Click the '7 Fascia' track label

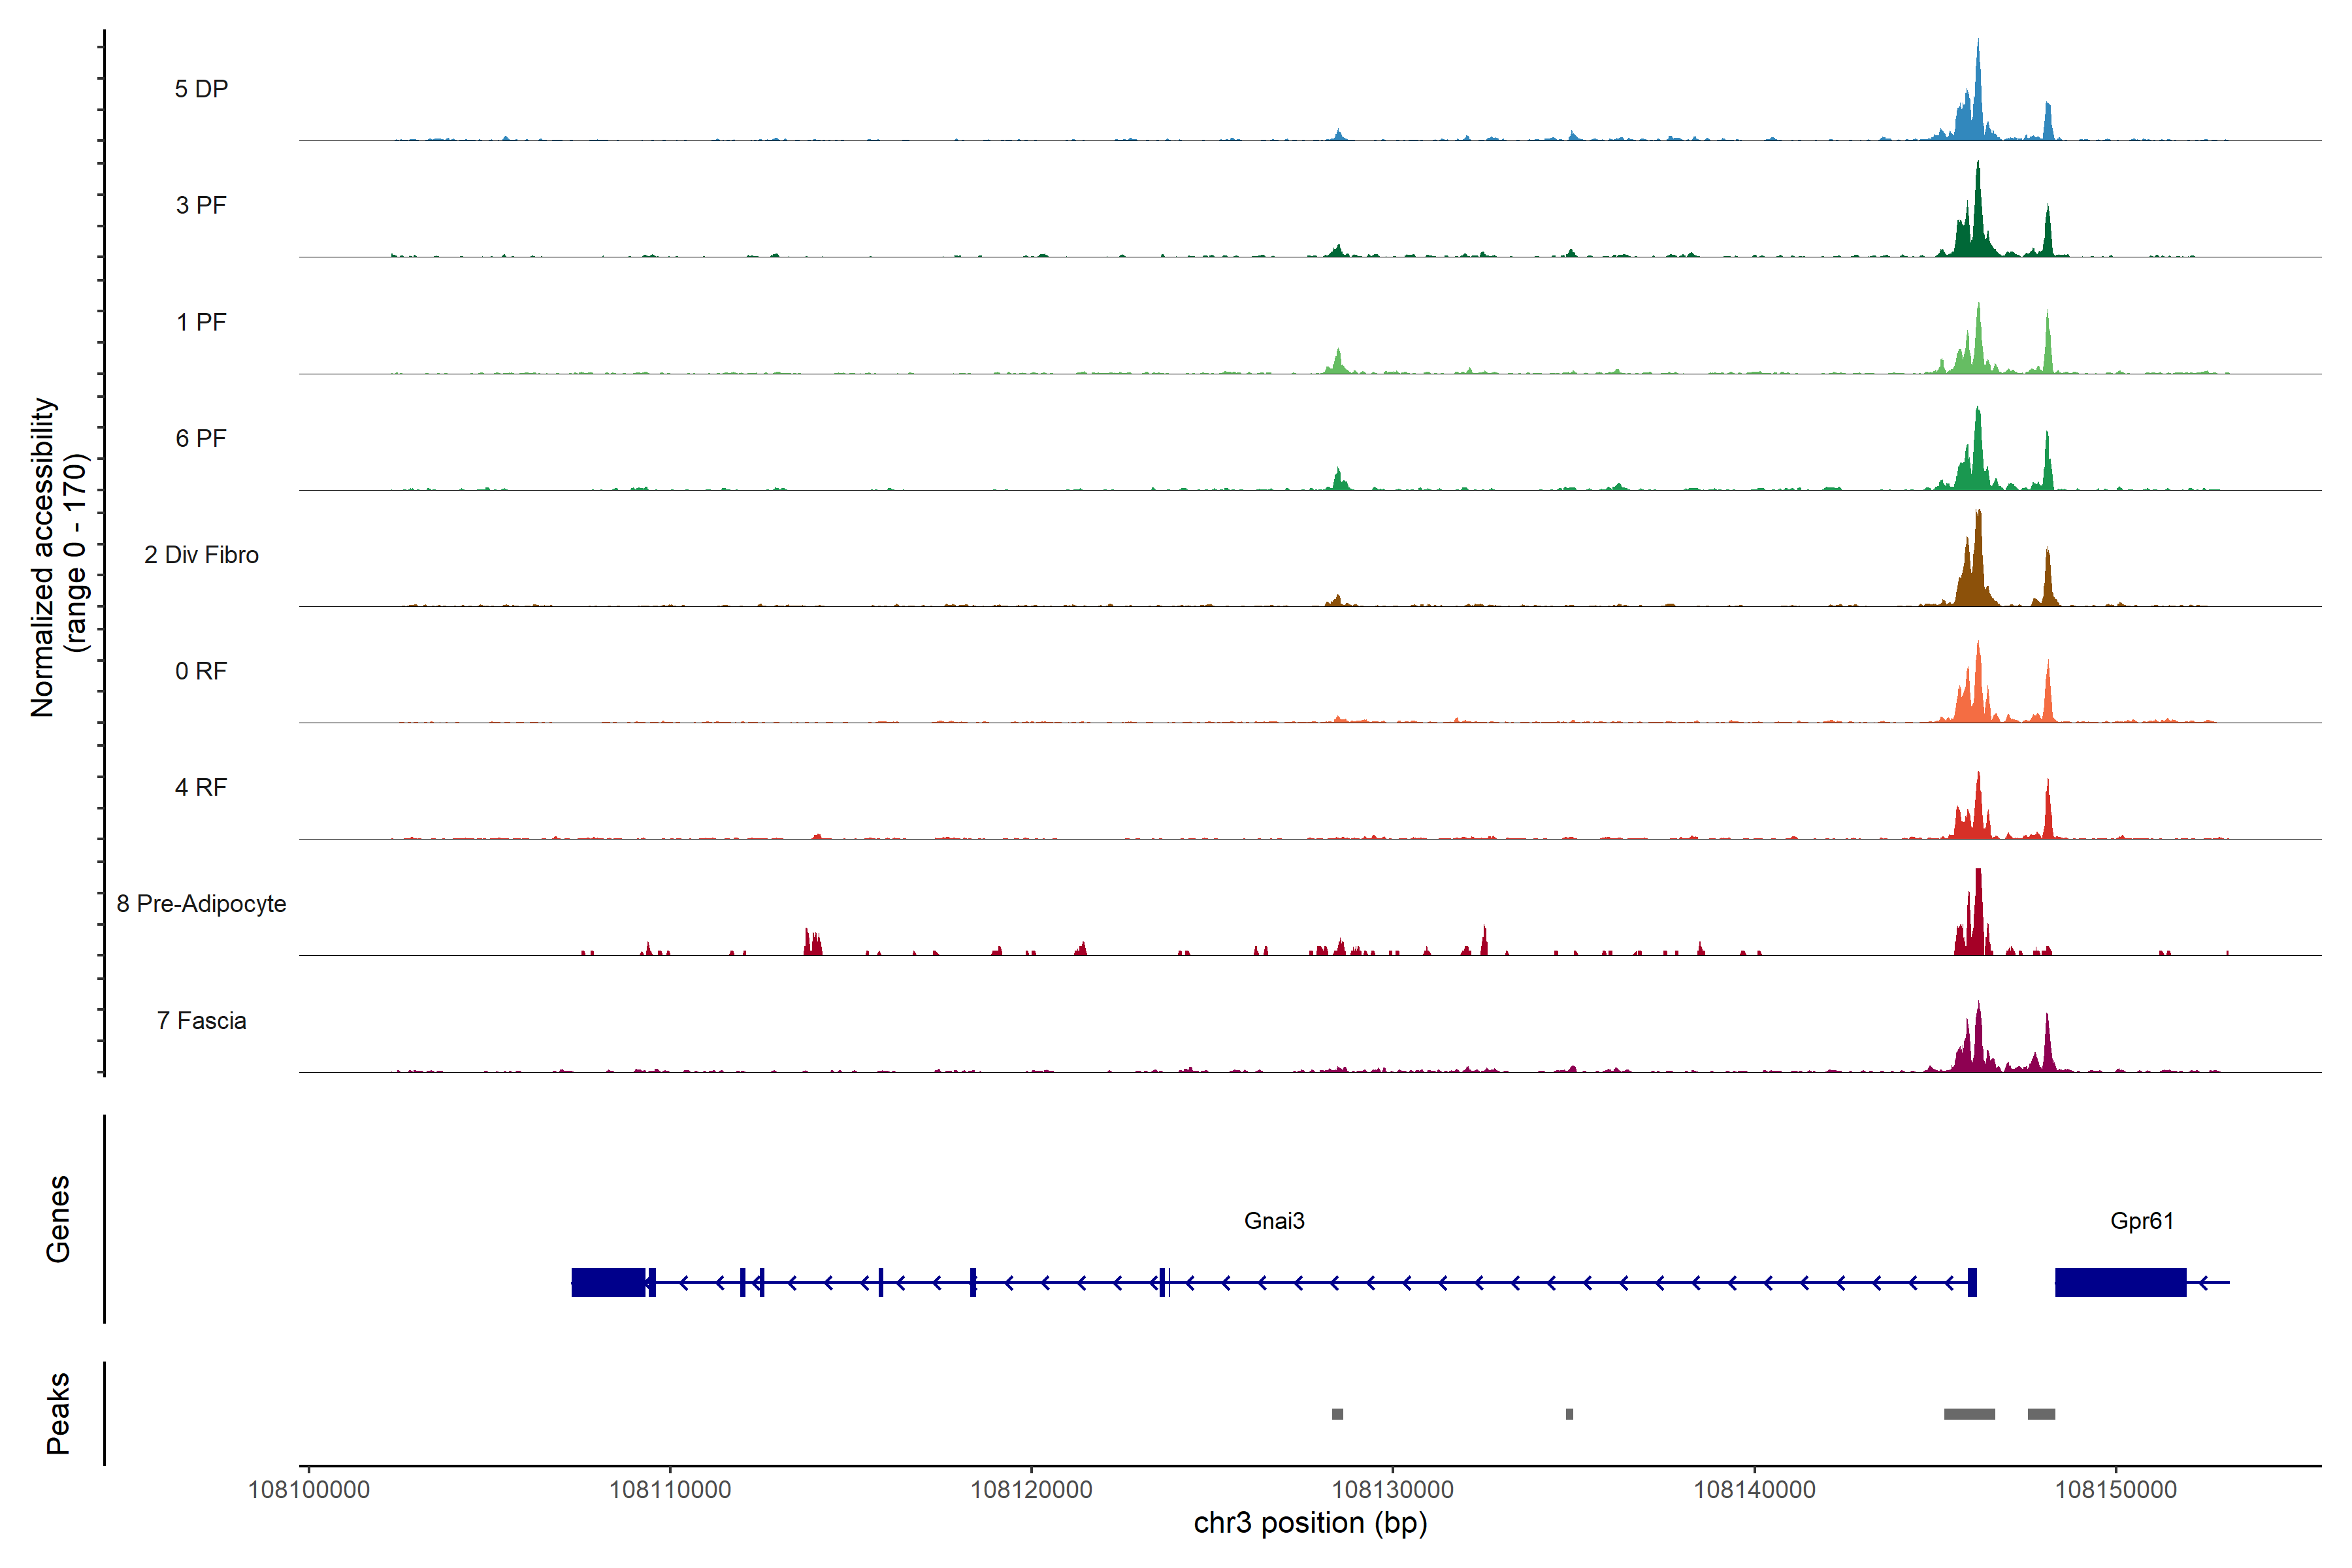tap(201, 1020)
